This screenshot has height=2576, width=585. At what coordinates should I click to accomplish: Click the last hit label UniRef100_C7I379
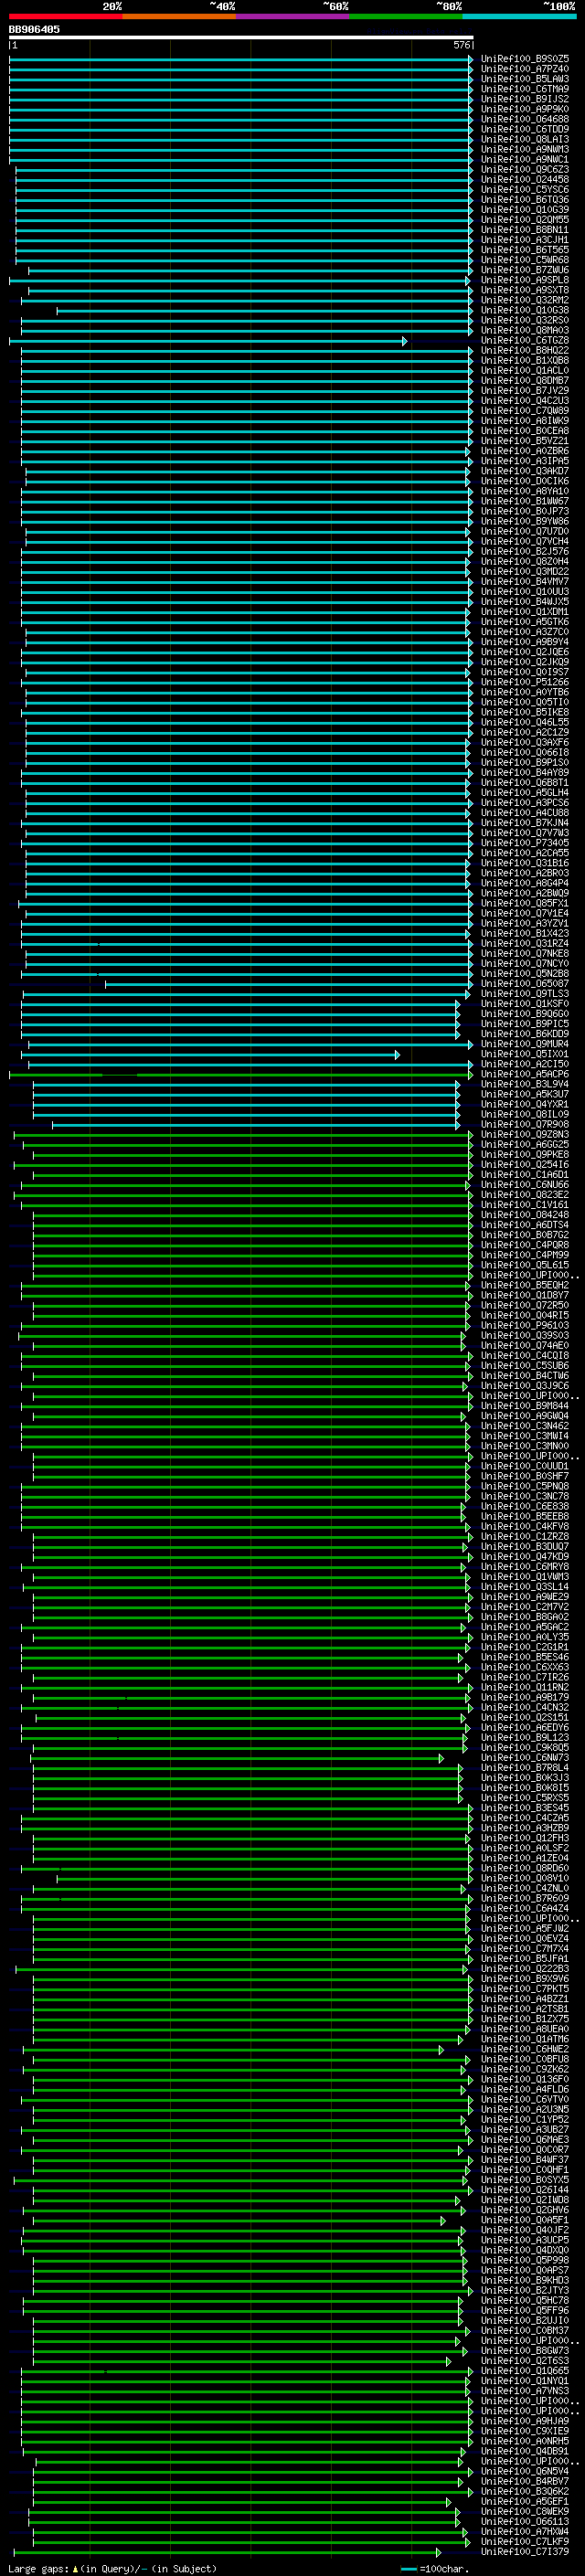pos(525,2551)
